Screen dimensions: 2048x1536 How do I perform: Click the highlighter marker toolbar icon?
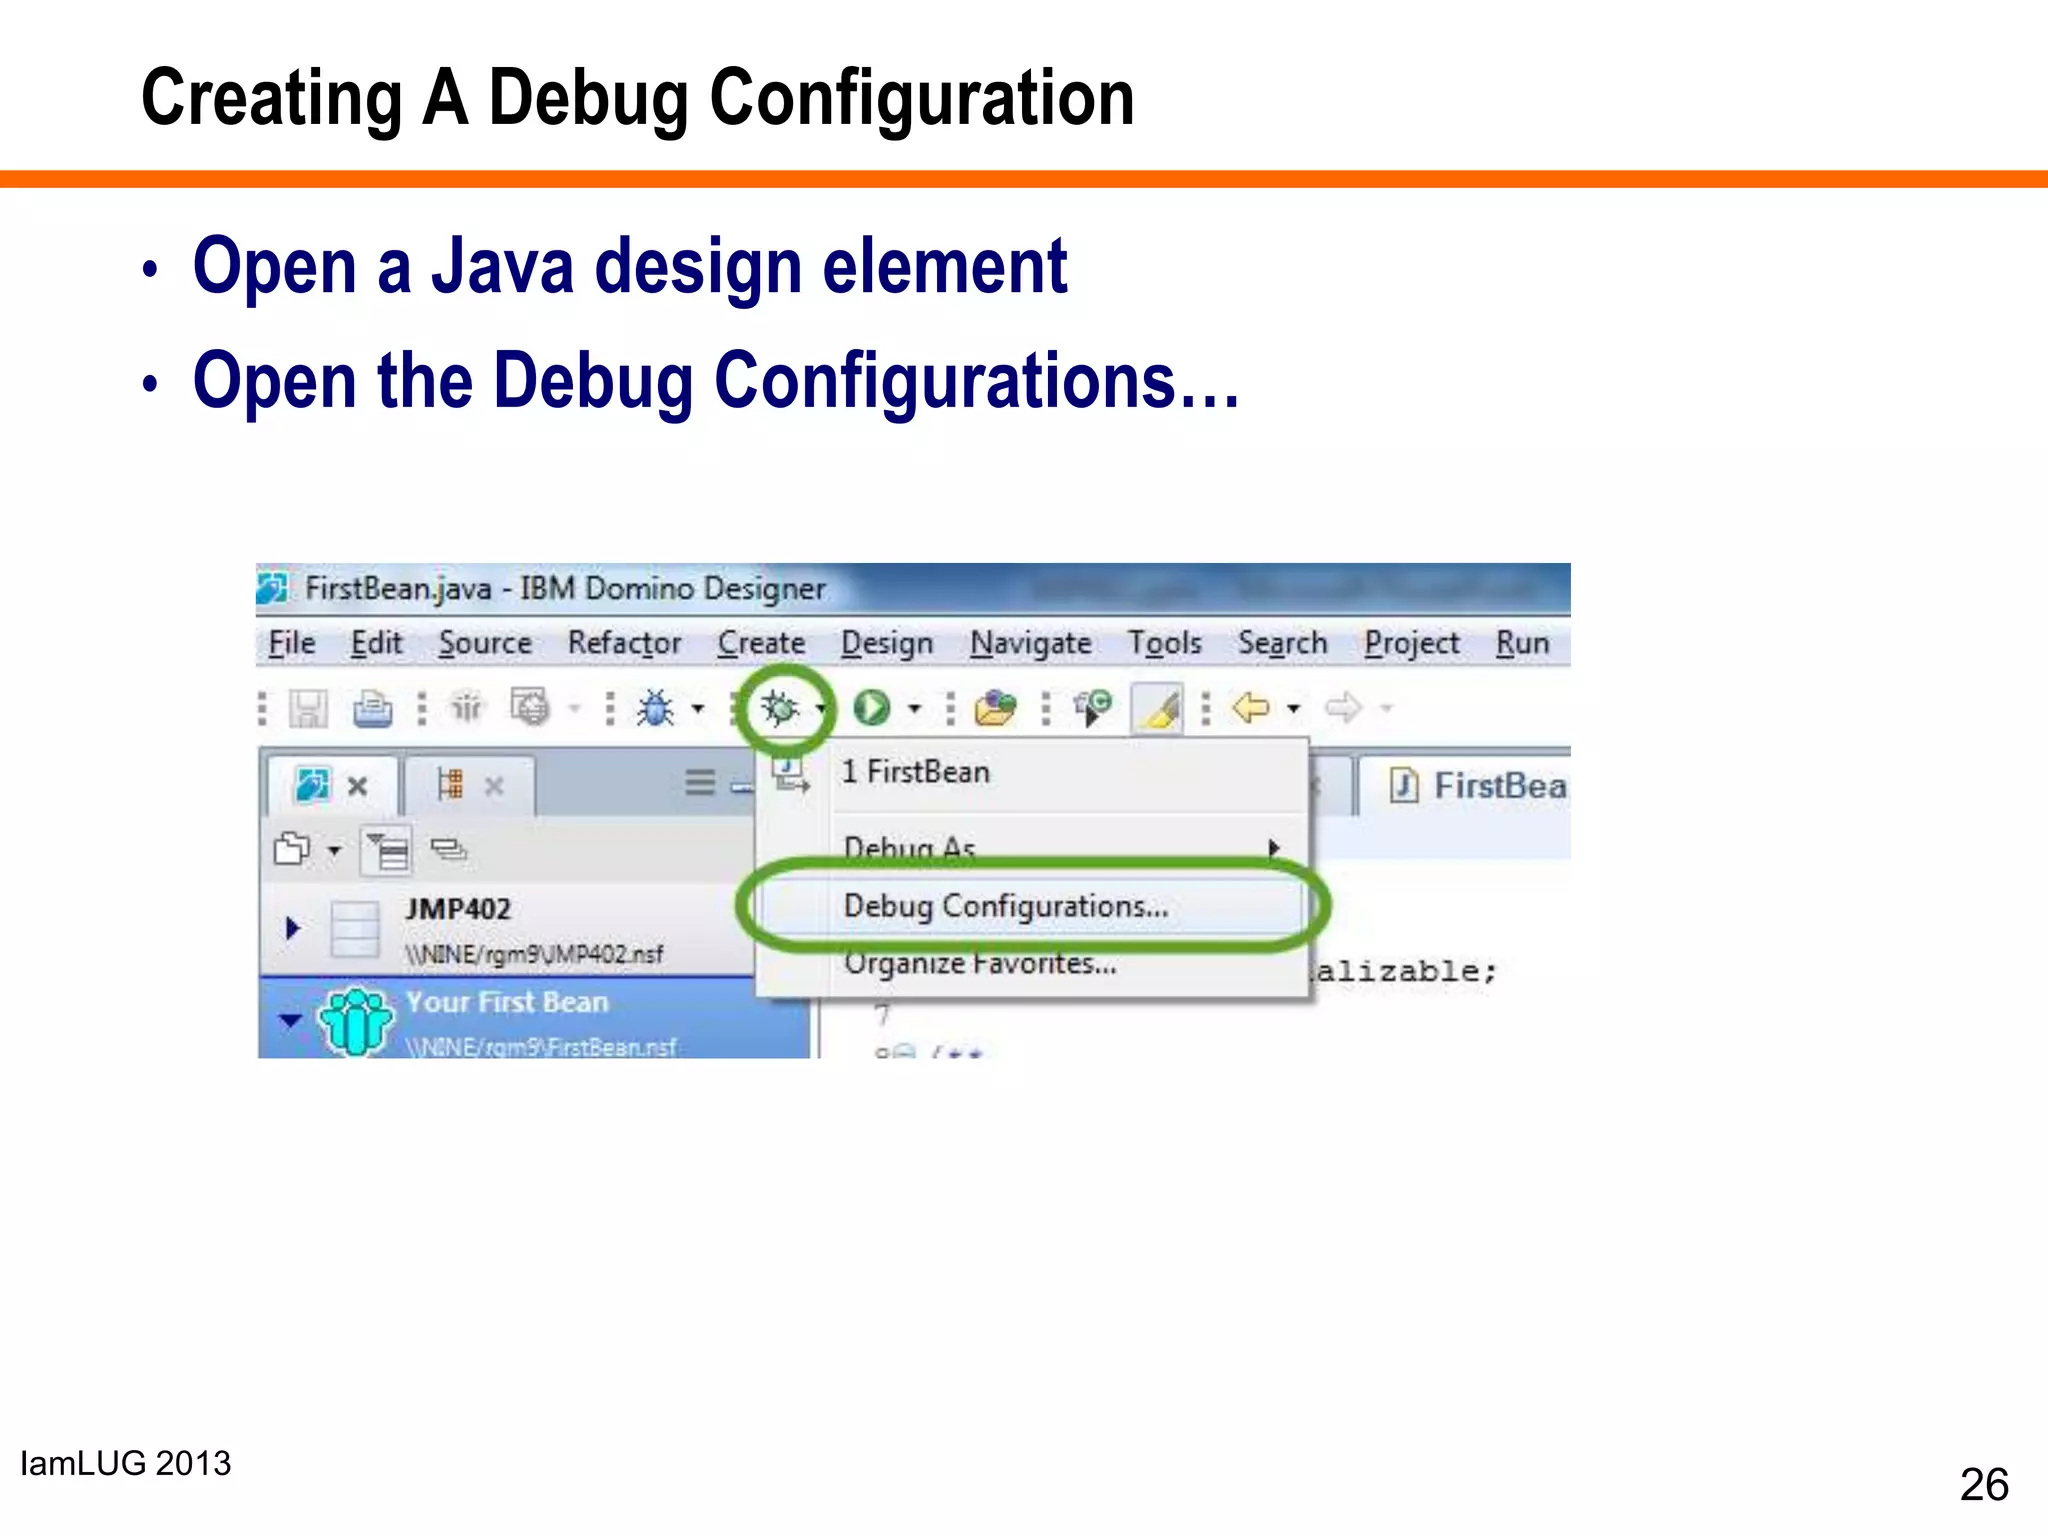[1159, 708]
